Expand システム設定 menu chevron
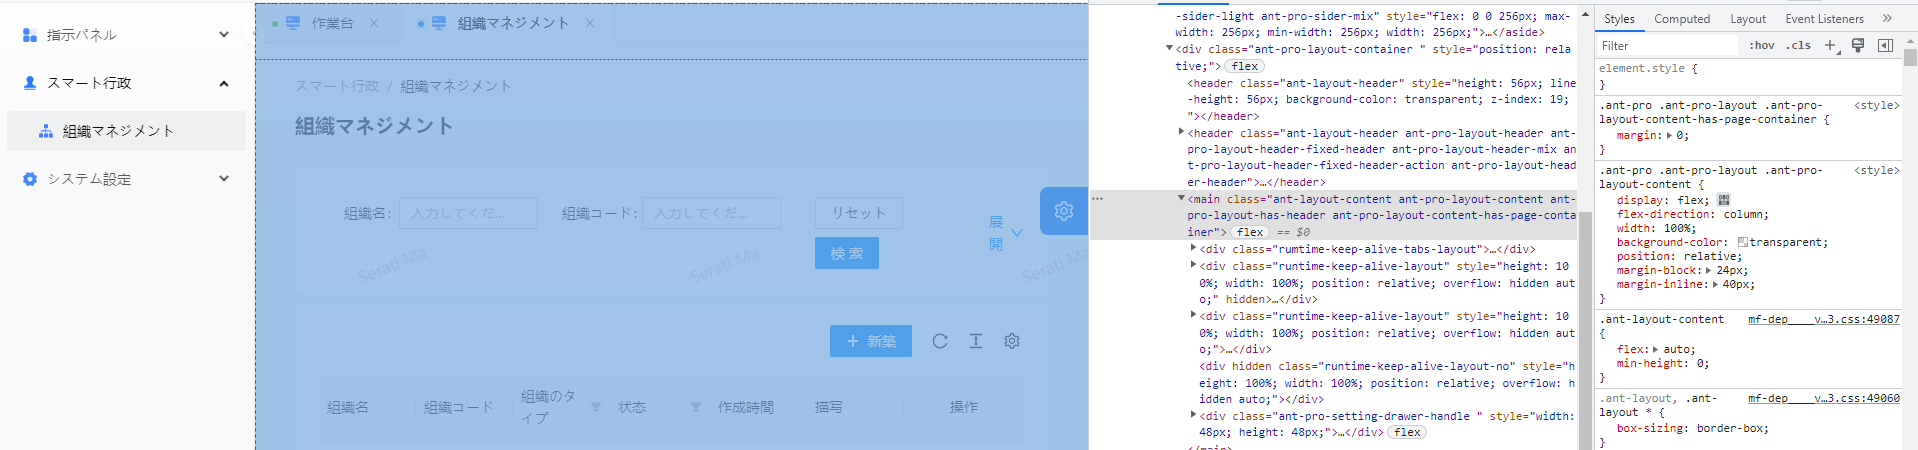The image size is (1918, 450). click(224, 179)
